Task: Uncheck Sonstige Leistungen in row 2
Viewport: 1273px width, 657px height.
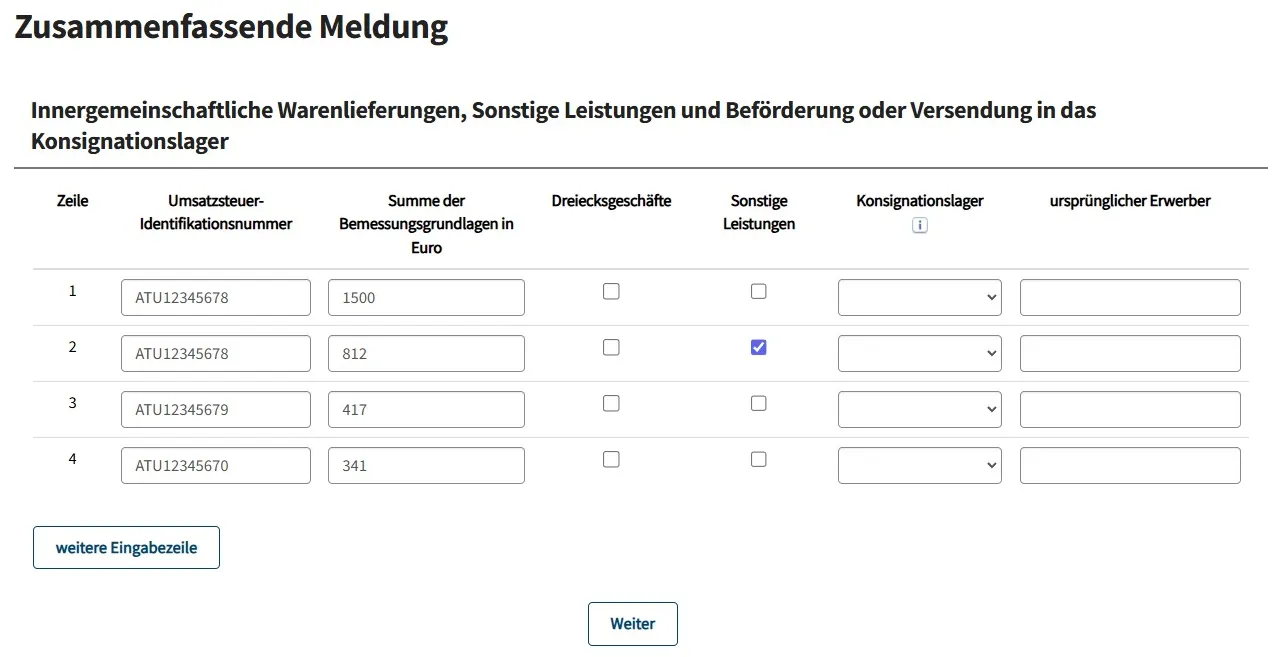Action: [x=759, y=347]
